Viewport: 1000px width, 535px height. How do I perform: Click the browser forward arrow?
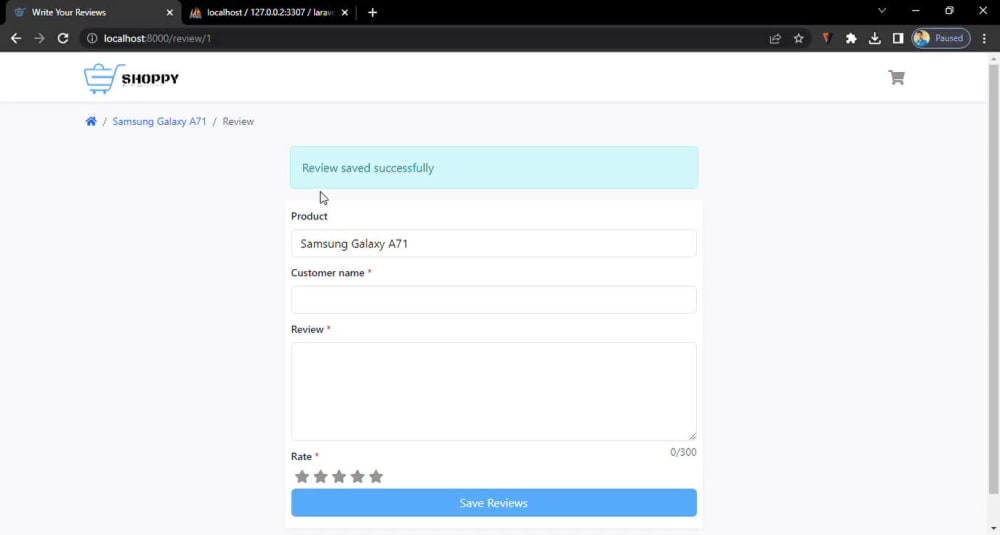pos(40,38)
